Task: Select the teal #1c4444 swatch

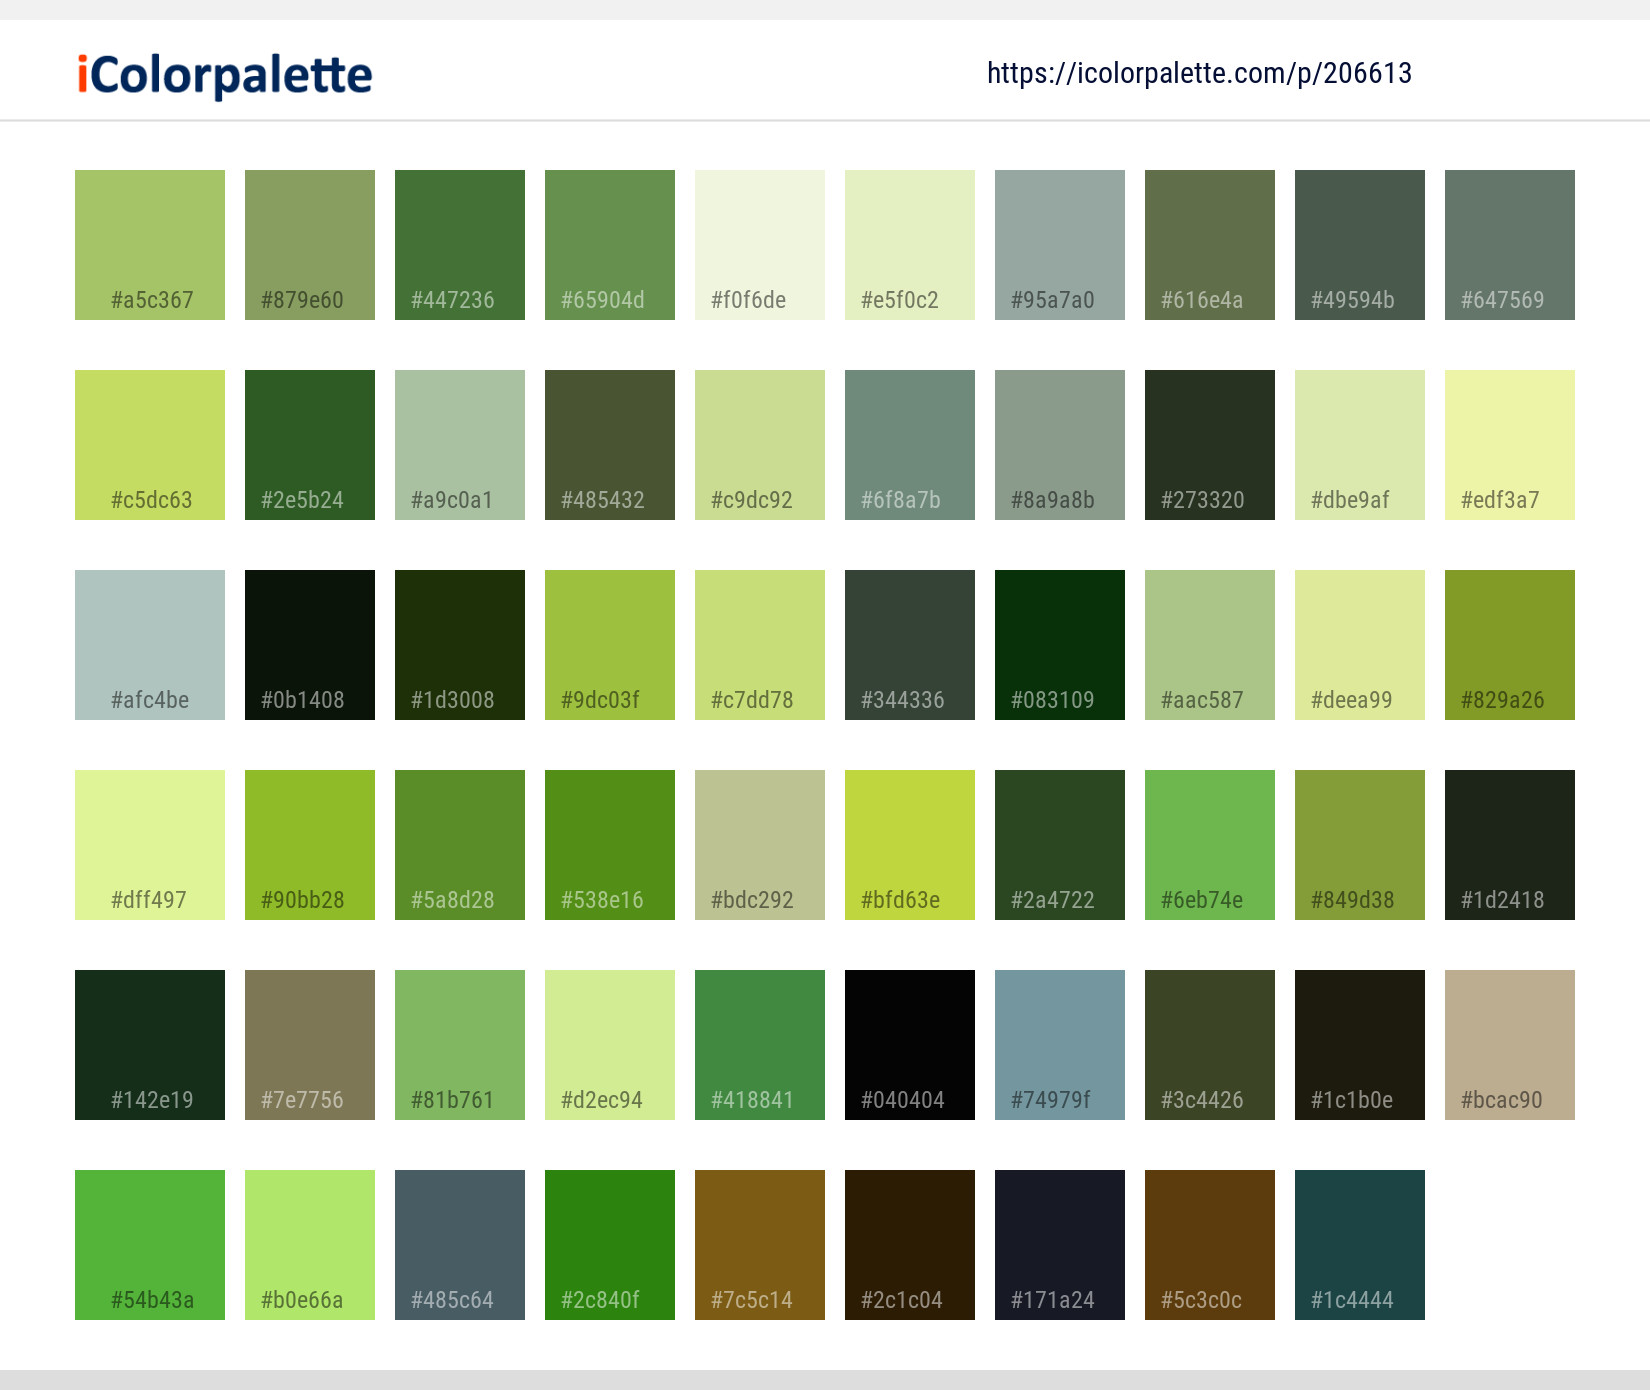Action: [x=1360, y=1245]
